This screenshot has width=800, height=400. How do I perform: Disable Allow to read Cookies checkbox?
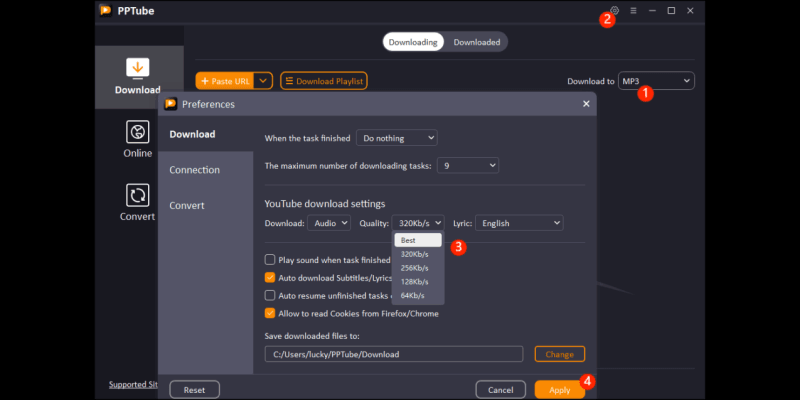point(270,314)
